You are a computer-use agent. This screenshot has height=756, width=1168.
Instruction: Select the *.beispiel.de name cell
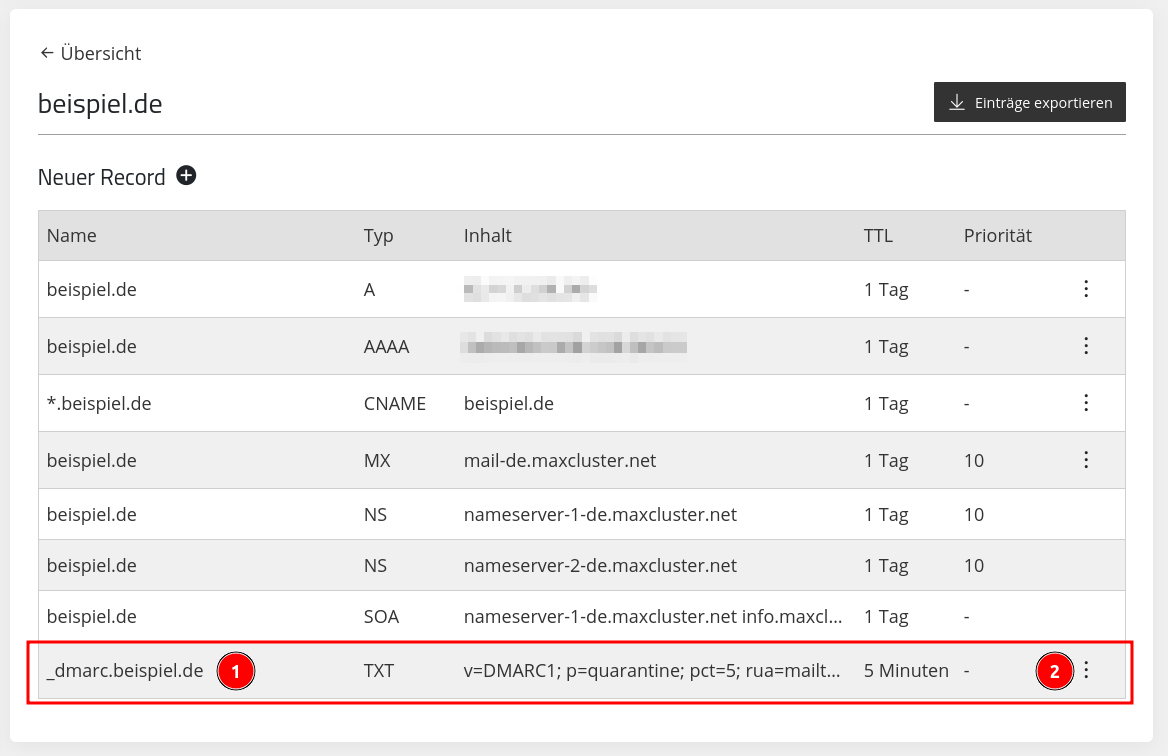[x=99, y=403]
